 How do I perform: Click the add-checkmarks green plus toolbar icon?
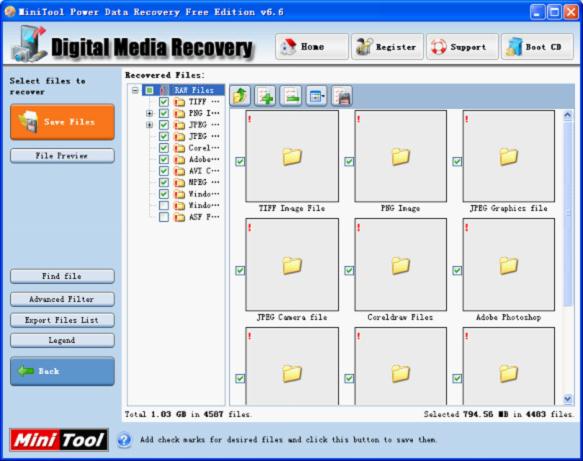tap(265, 96)
